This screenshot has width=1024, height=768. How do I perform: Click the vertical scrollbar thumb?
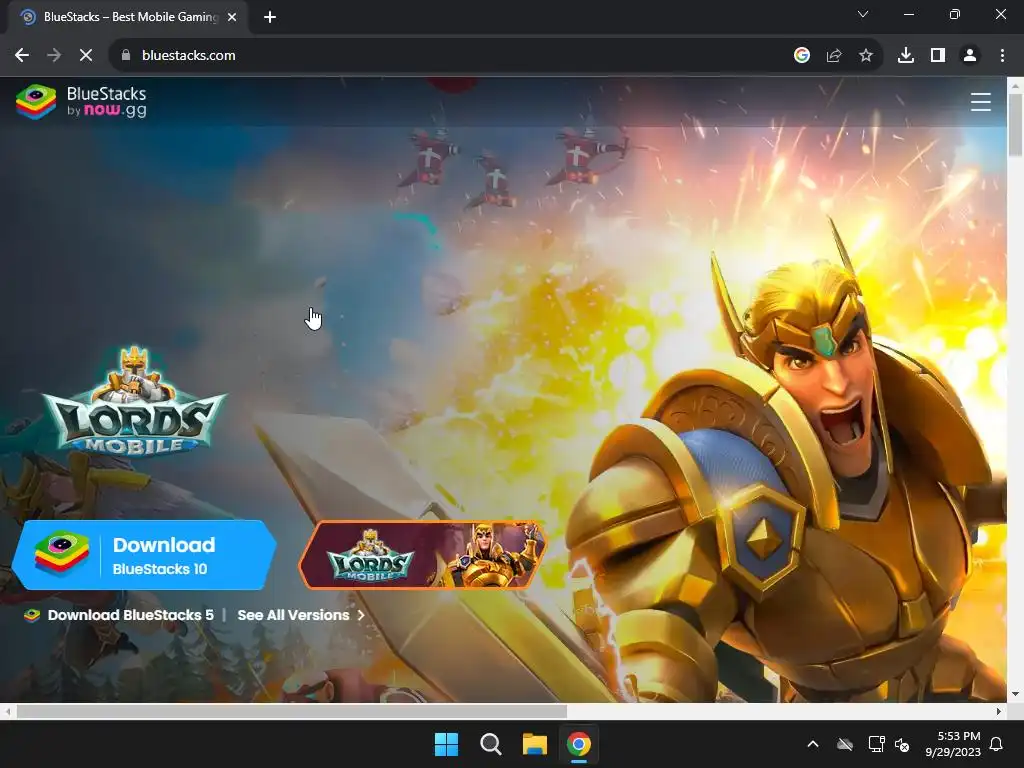[1015, 125]
